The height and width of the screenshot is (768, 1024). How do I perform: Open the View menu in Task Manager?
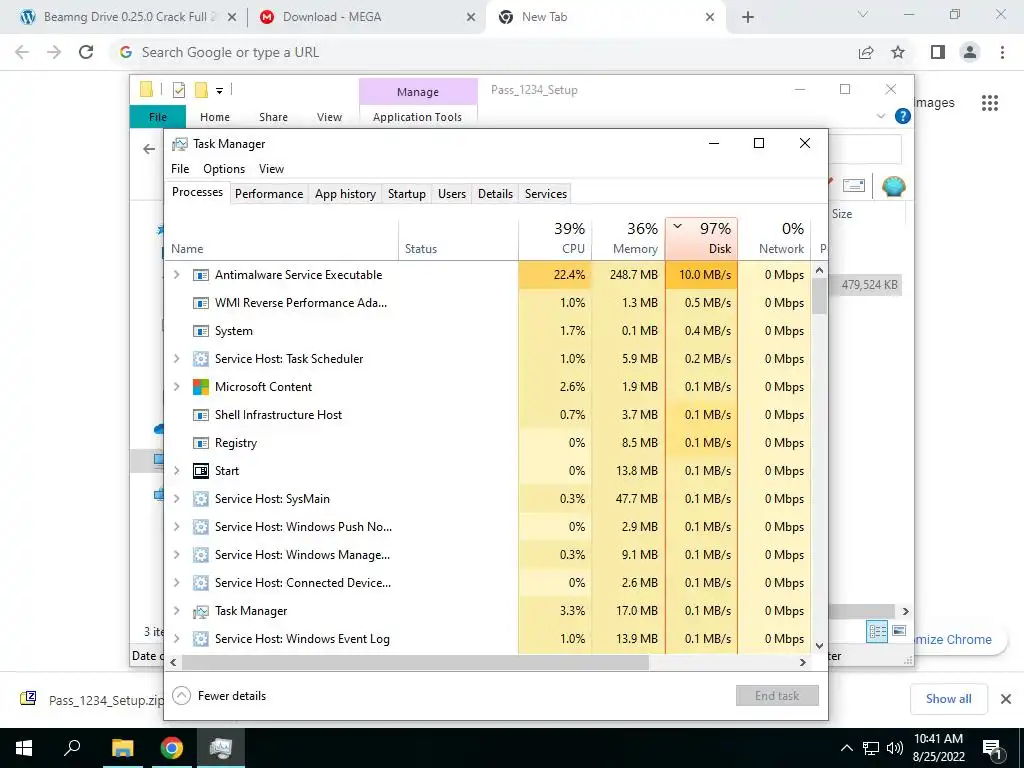pyautogui.click(x=271, y=168)
